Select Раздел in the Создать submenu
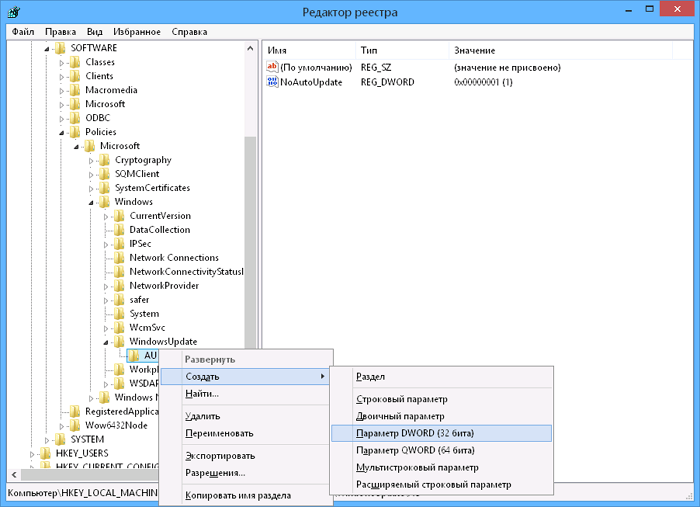The image size is (700, 507). (x=371, y=377)
